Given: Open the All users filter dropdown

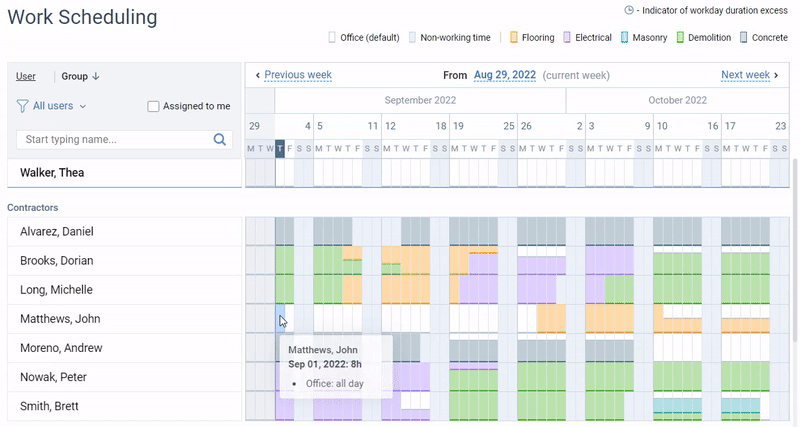Looking at the screenshot, I should click(59, 106).
